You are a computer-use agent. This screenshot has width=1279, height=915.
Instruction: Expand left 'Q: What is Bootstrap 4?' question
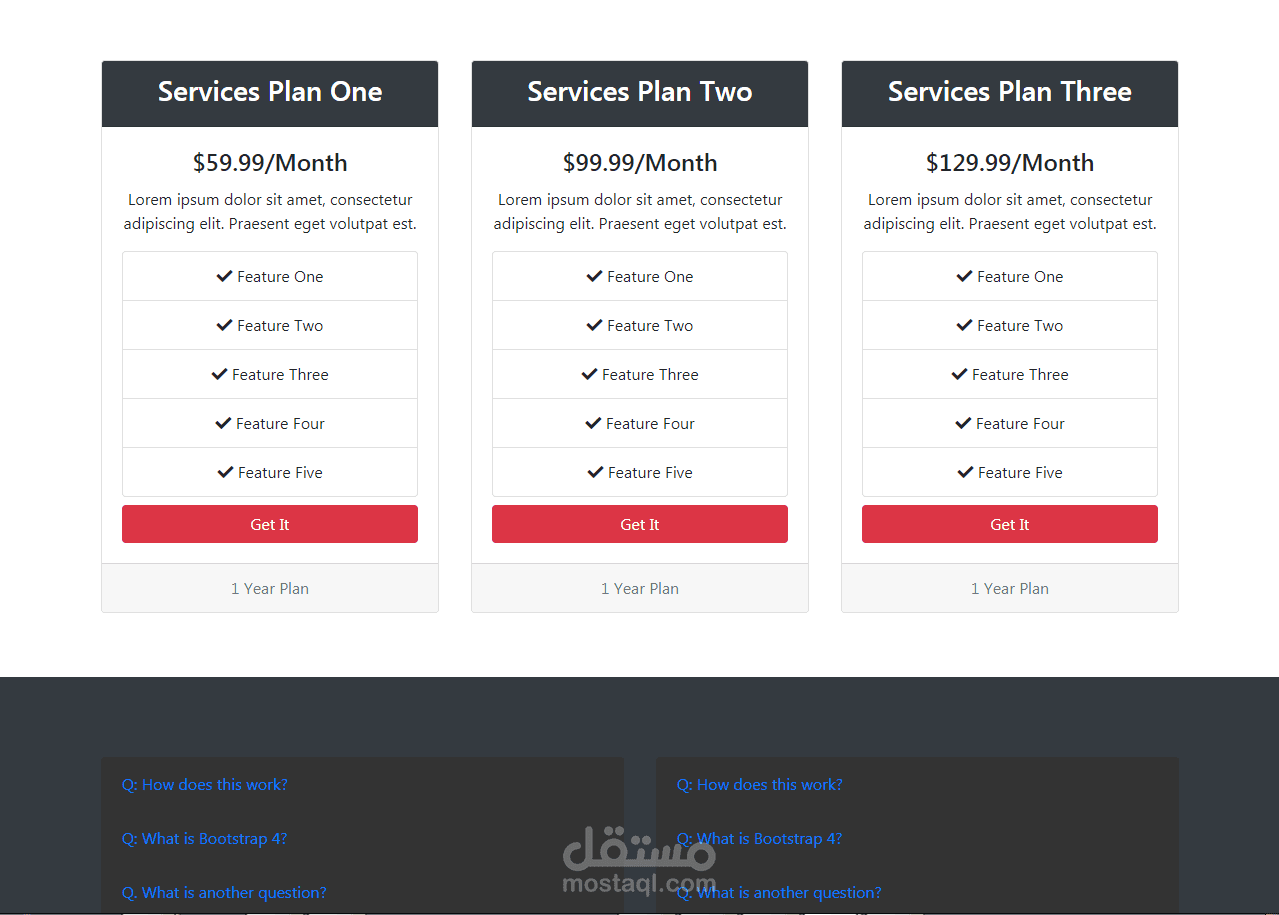[x=205, y=839]
